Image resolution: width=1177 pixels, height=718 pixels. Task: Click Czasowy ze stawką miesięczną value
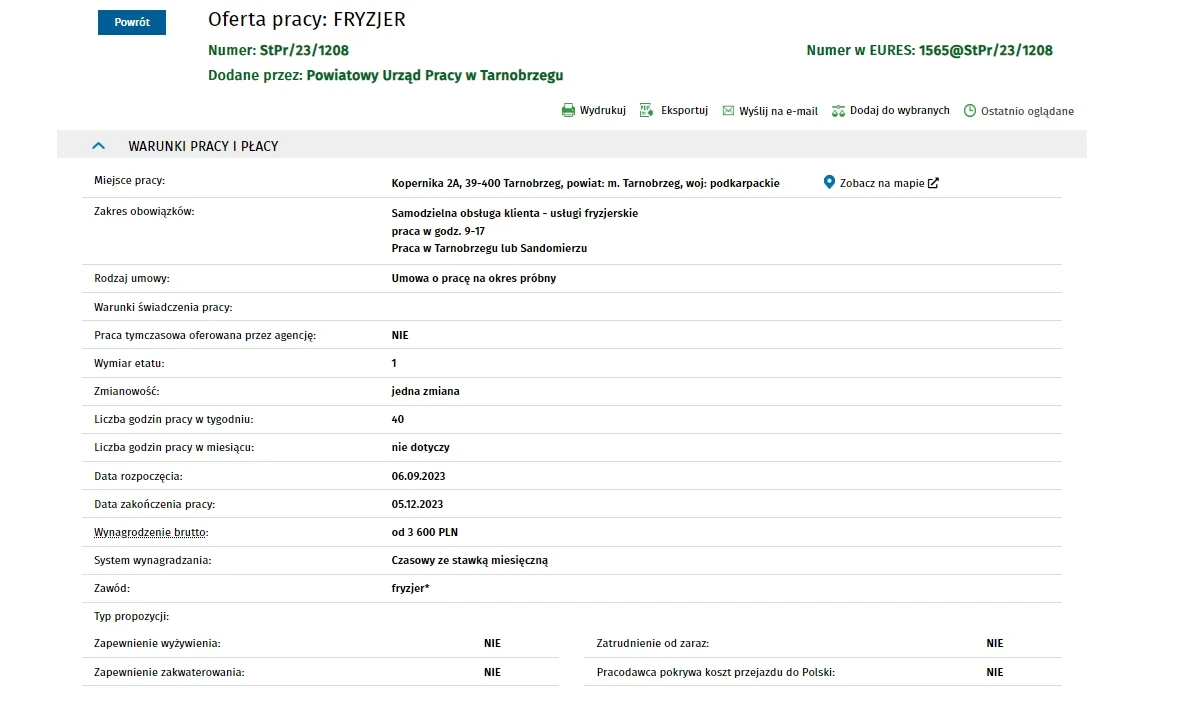[x=470, y=560]
